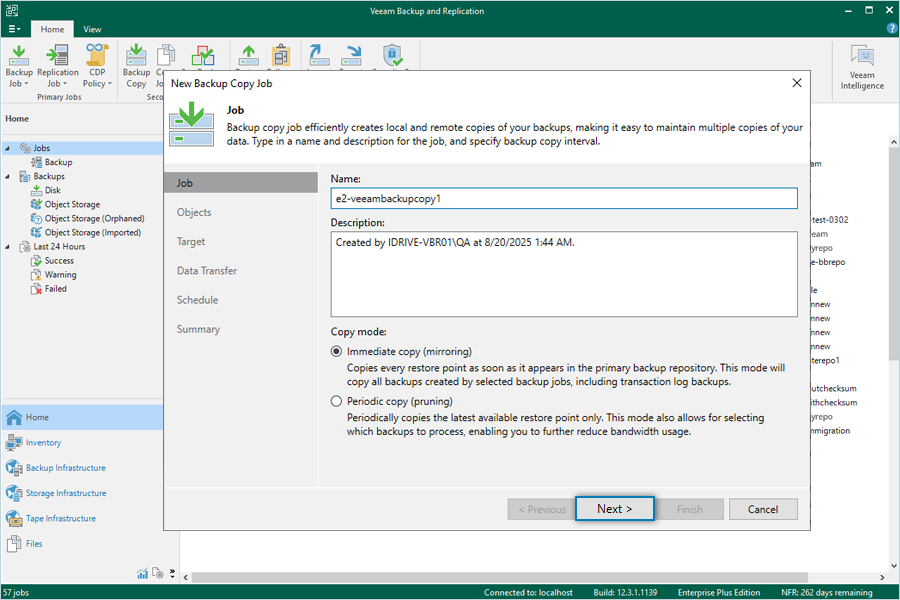Click the Restore green up-arrow ribbon icon
Screen dimensions: 900x600
click(x=249, y=56)
